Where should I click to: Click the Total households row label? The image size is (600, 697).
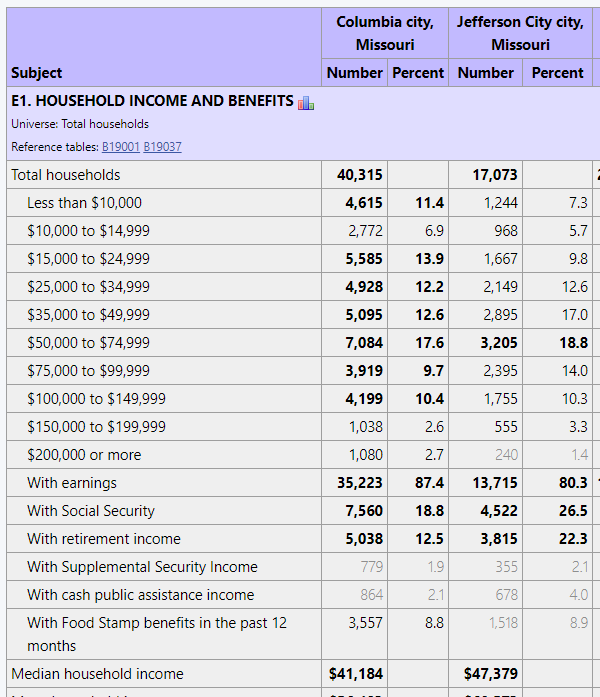[x=66, y=175]
